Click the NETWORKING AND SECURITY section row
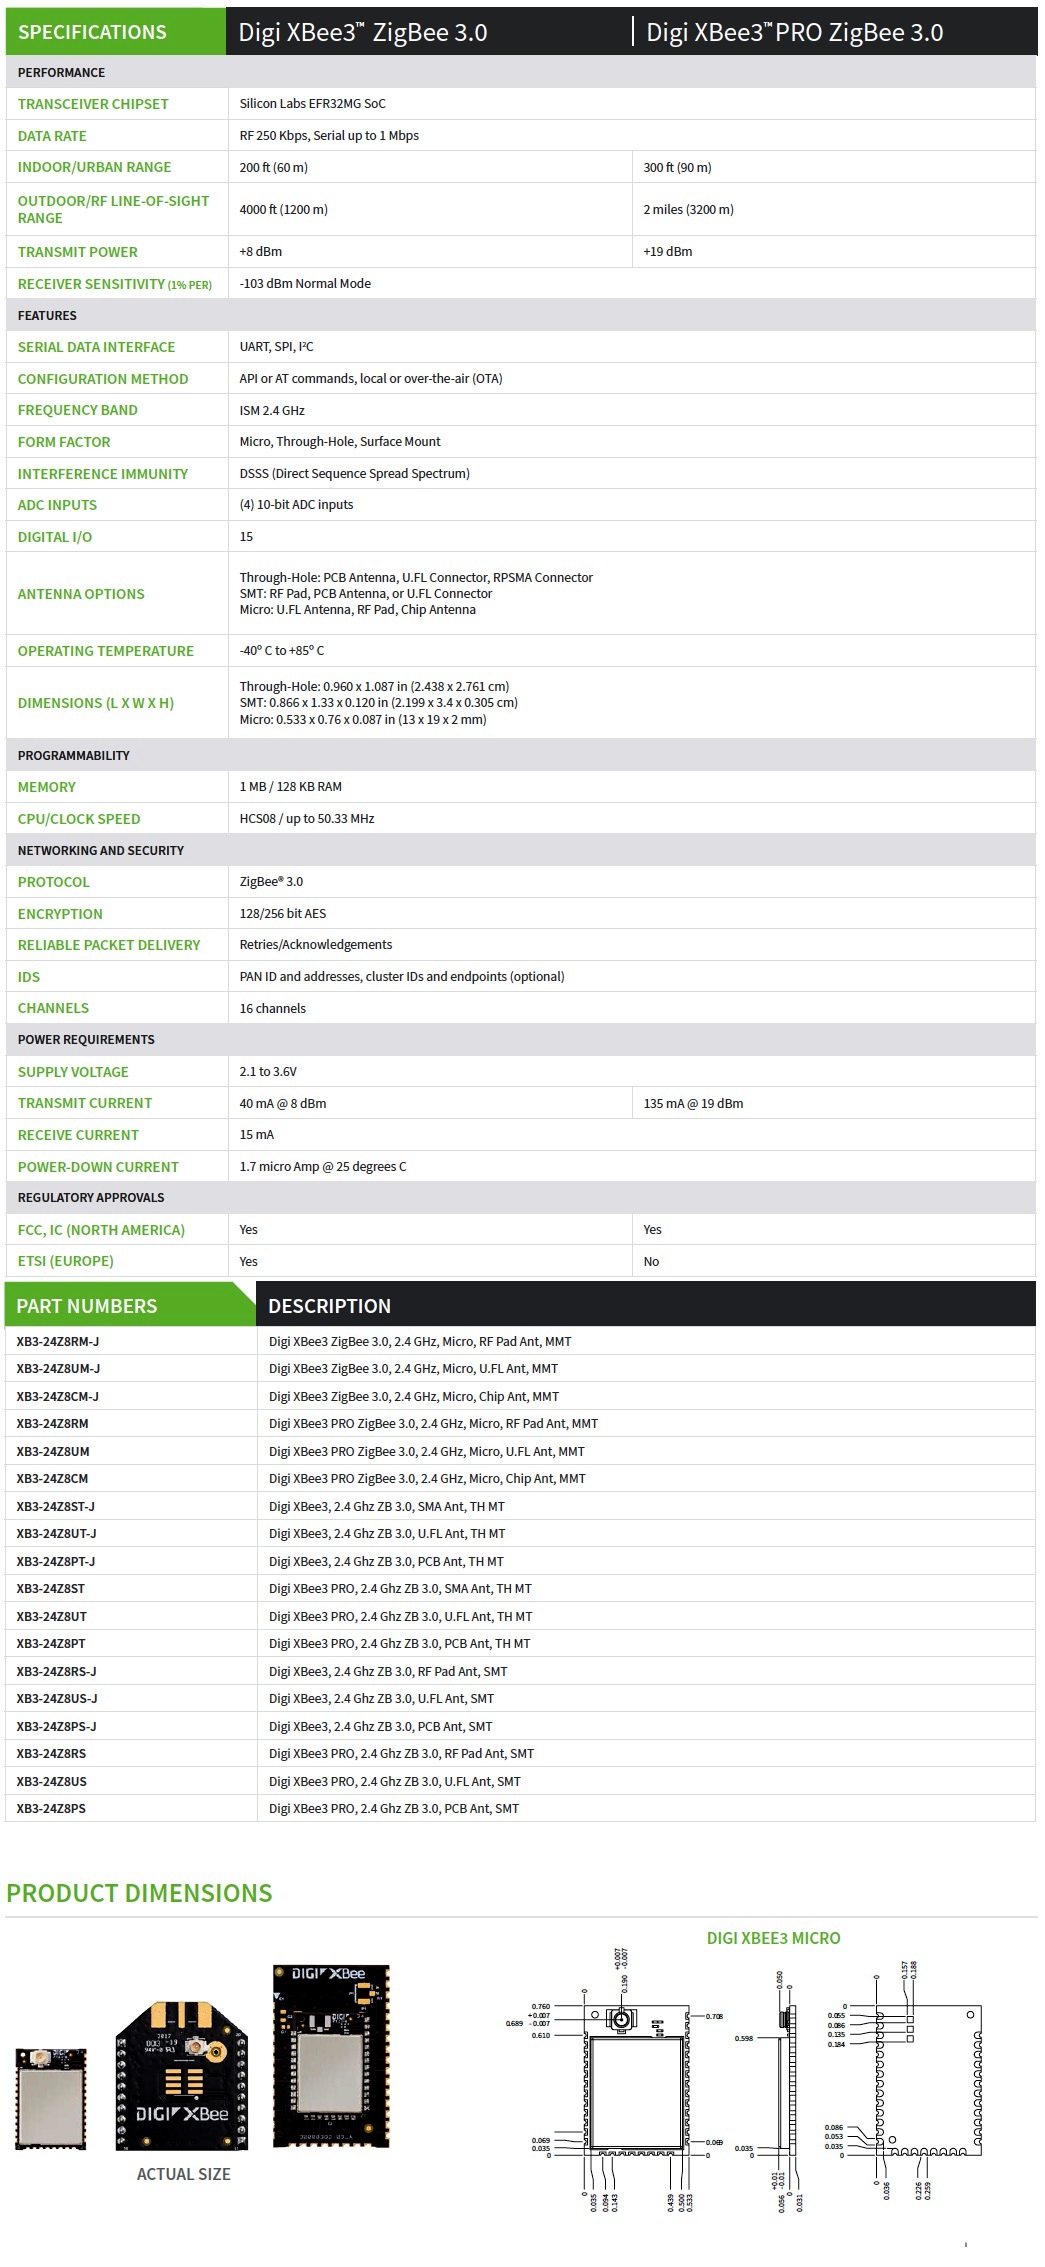This screenshot has height=2267, width=1045. tap(101, 851)
